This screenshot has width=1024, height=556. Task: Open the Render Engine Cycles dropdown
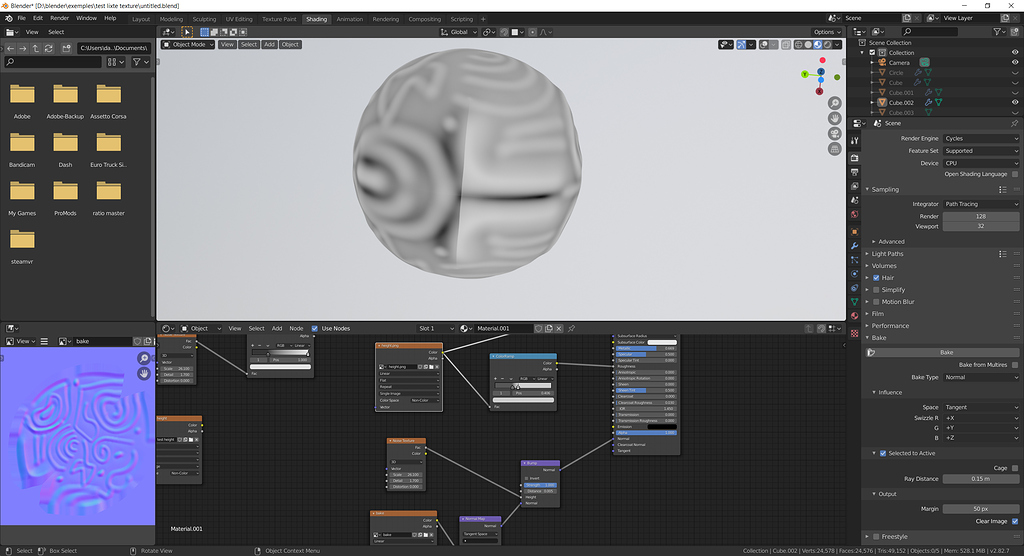pyautogui.click(x=981, y=139)
